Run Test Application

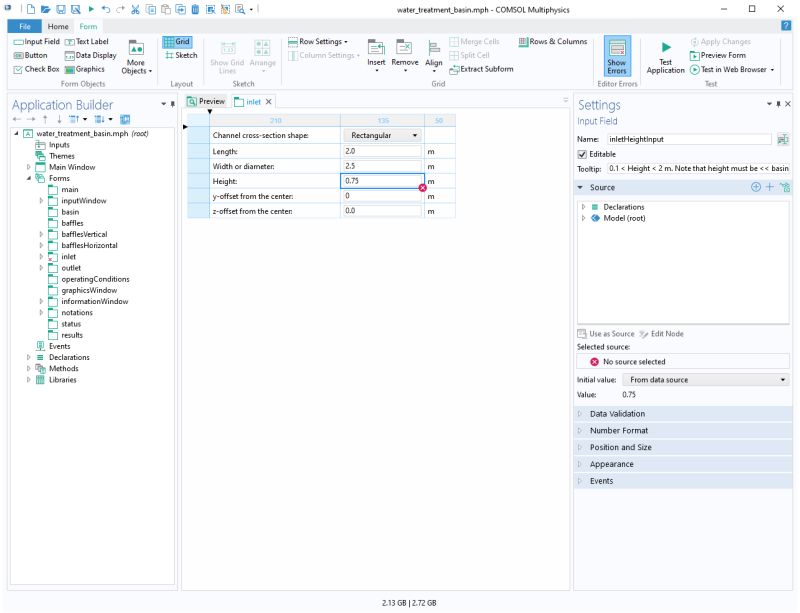664,57
